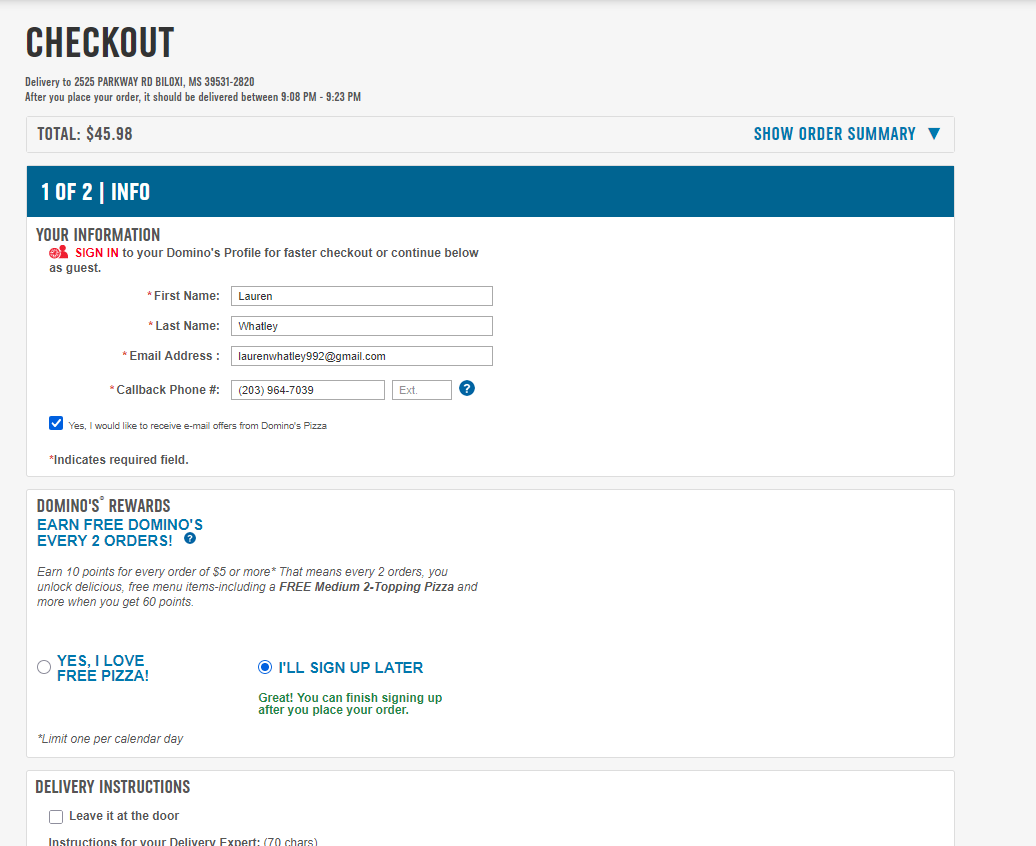This screenshot has height=846, width=1036.
Task: Click the Last Name input field
Action: point(361,326)
